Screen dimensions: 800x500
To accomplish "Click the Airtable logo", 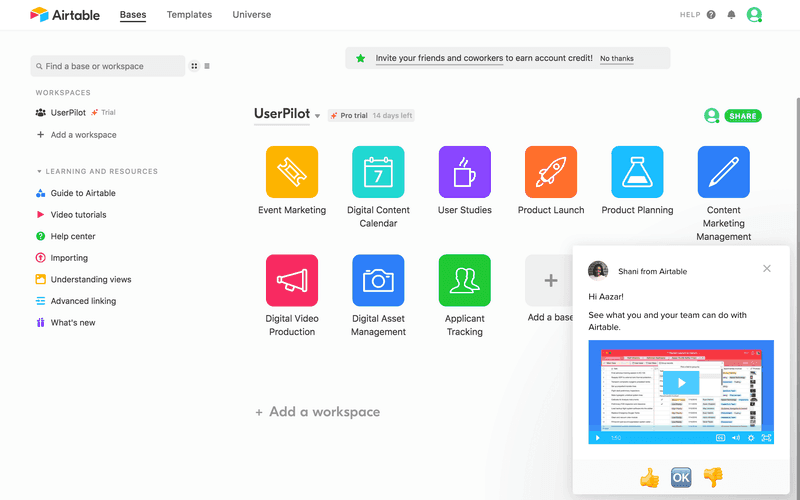I will [65, 15].
